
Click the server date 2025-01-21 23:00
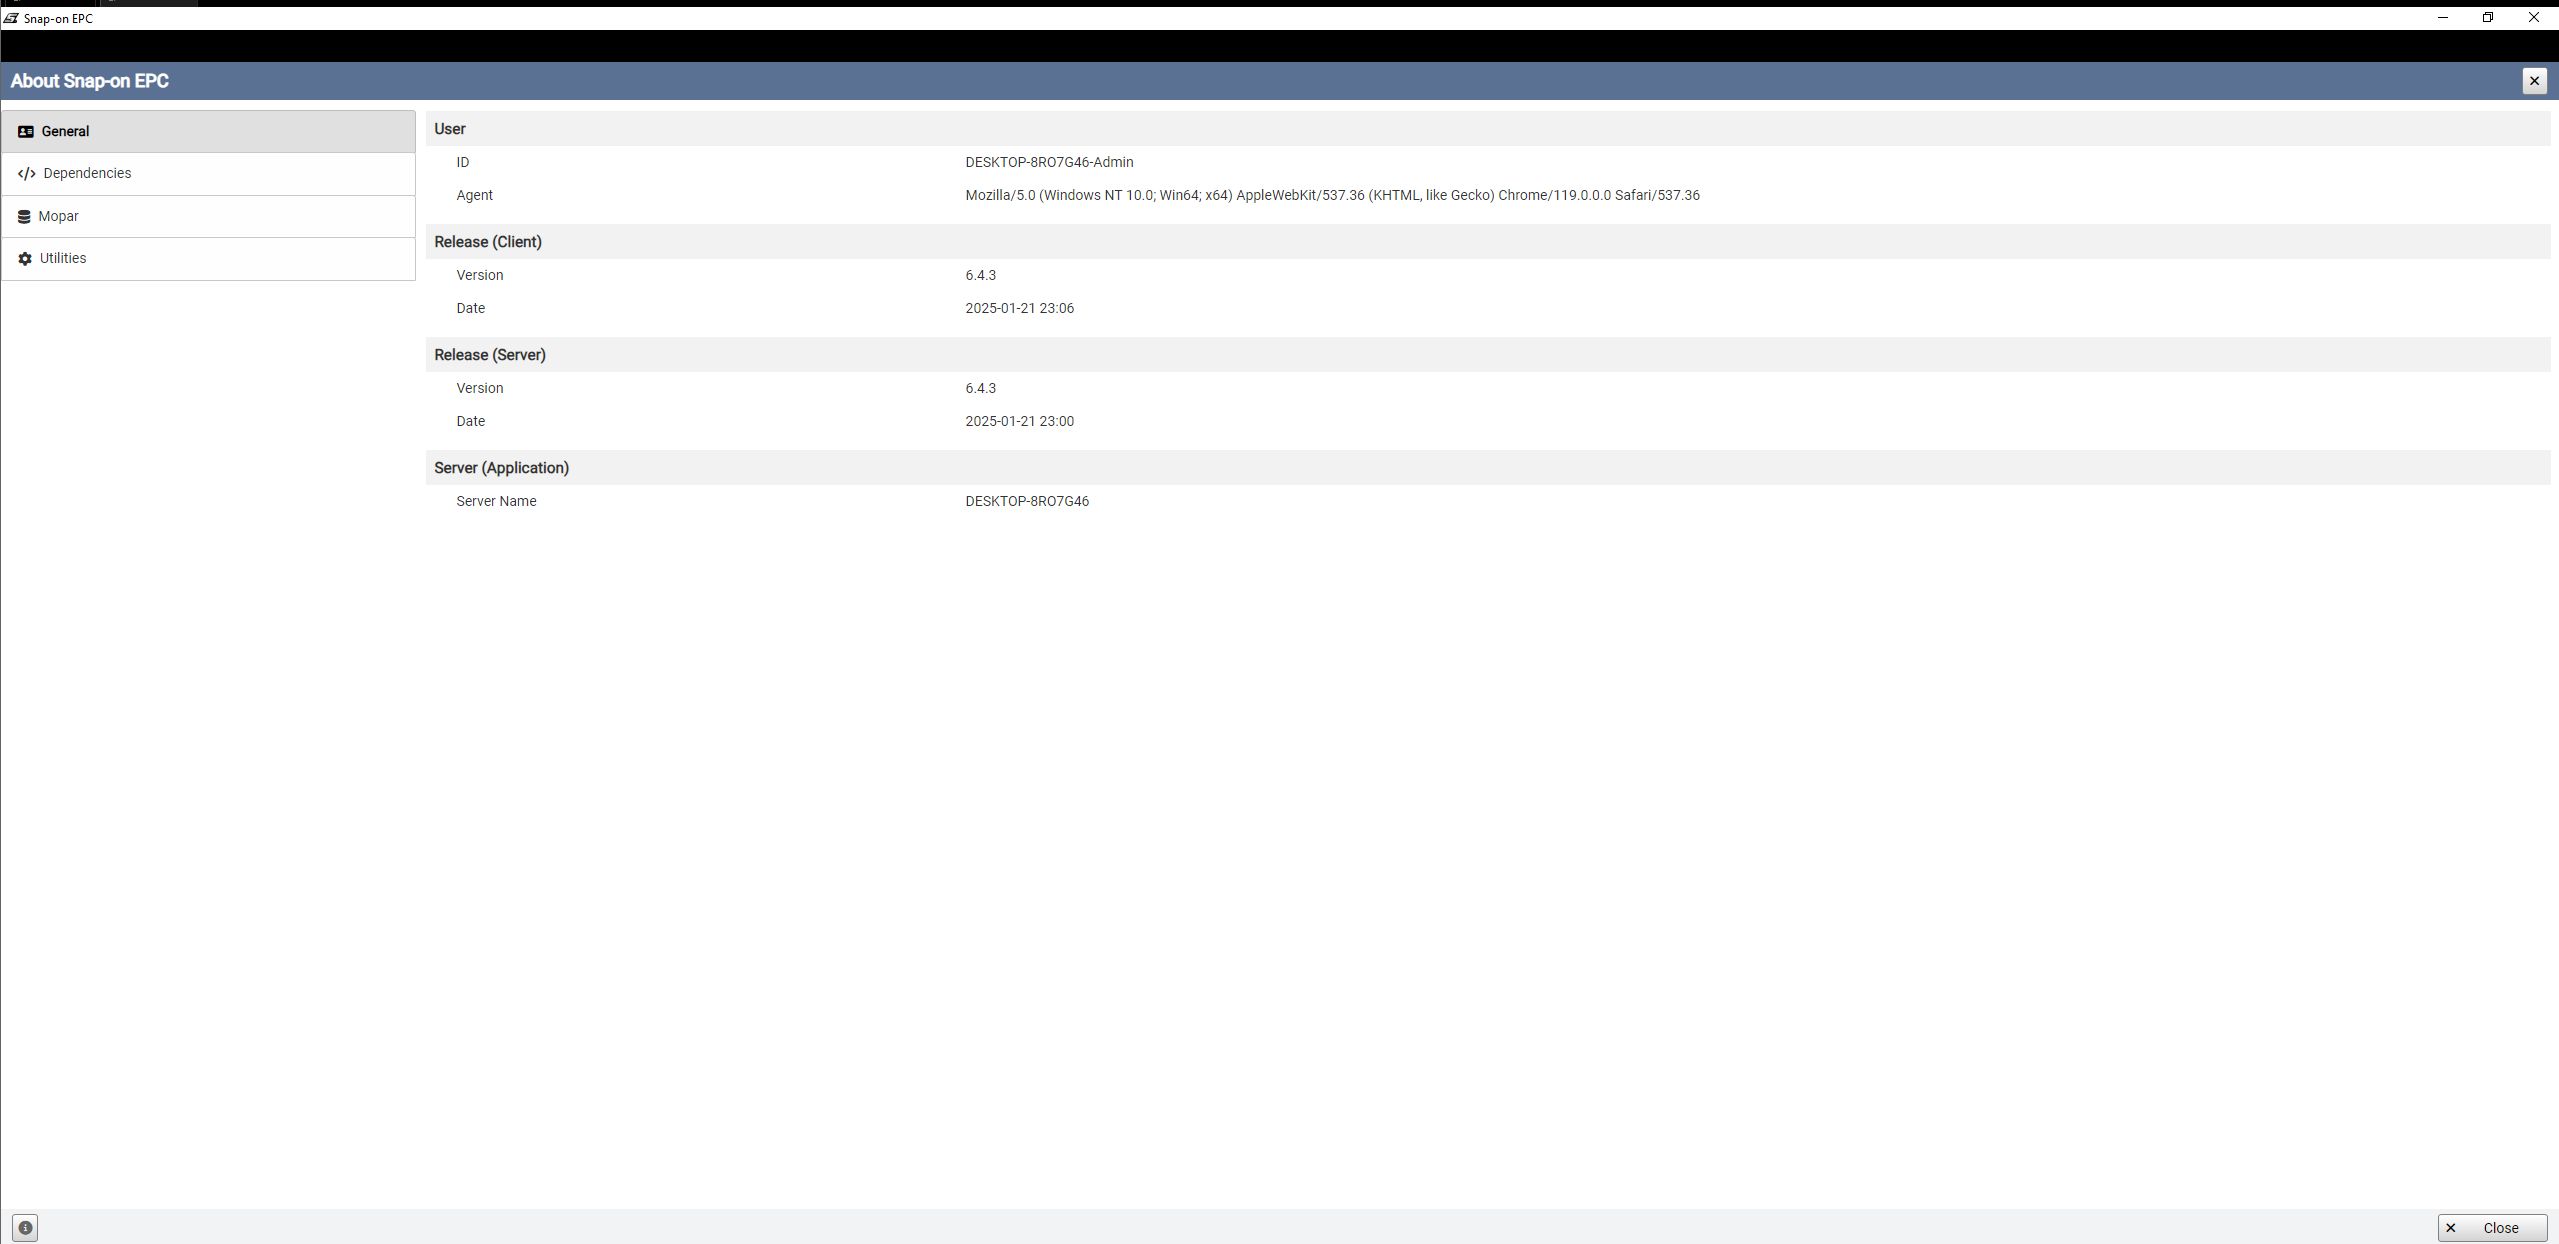pyautogui.click(x=1019, y=421)
